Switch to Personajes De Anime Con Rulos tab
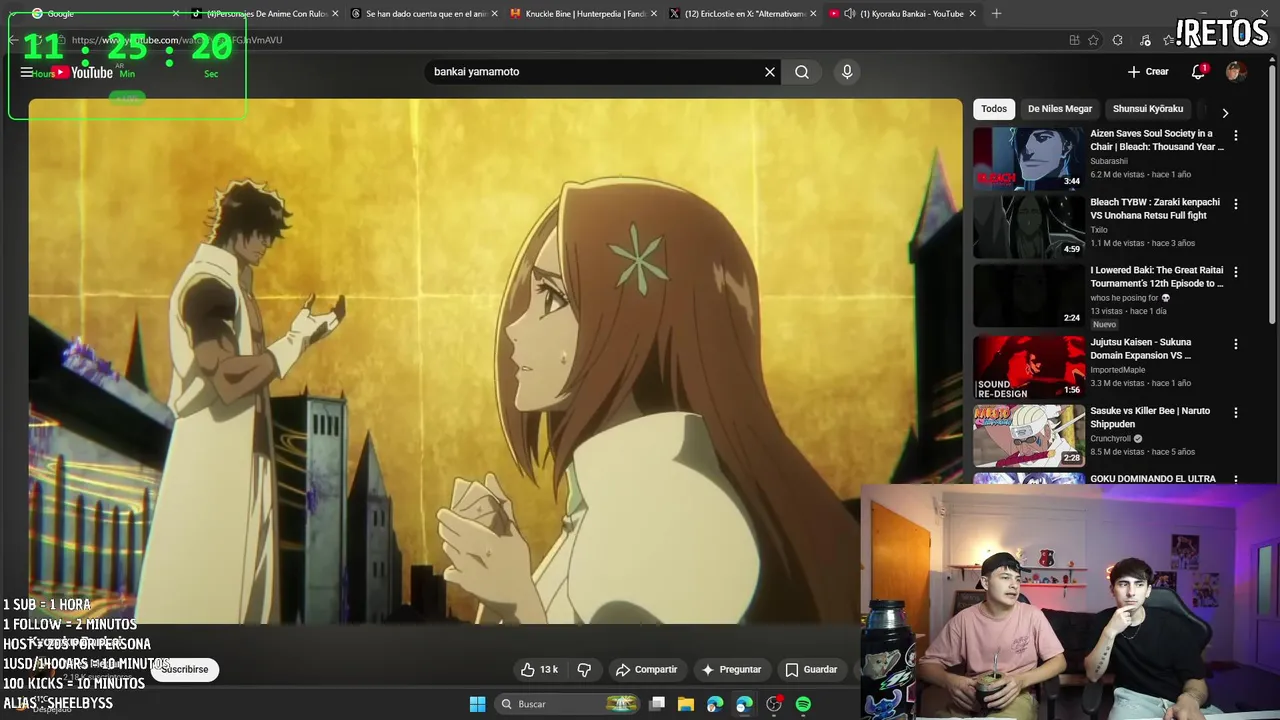Viewport: 1280px width, 720px height. (264, 13)
